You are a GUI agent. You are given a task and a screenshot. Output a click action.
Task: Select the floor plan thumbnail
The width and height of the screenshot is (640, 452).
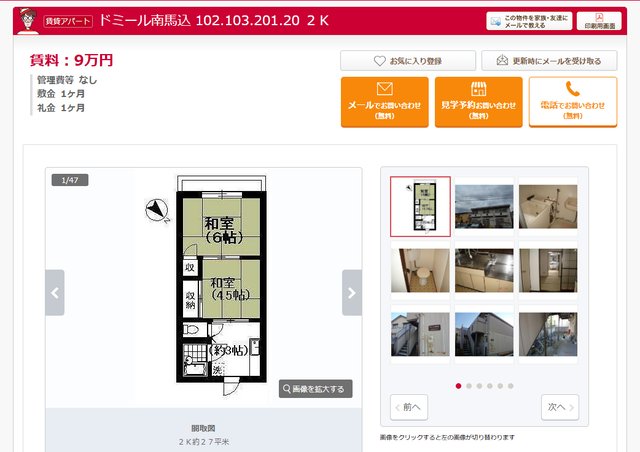point(420,207)
